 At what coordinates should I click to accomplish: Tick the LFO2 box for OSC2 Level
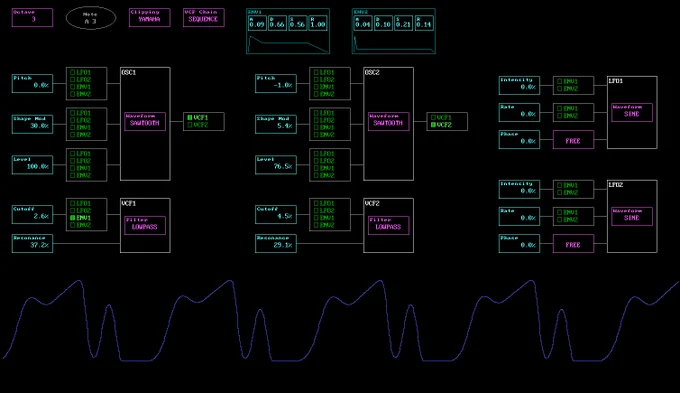pos(316,161)
